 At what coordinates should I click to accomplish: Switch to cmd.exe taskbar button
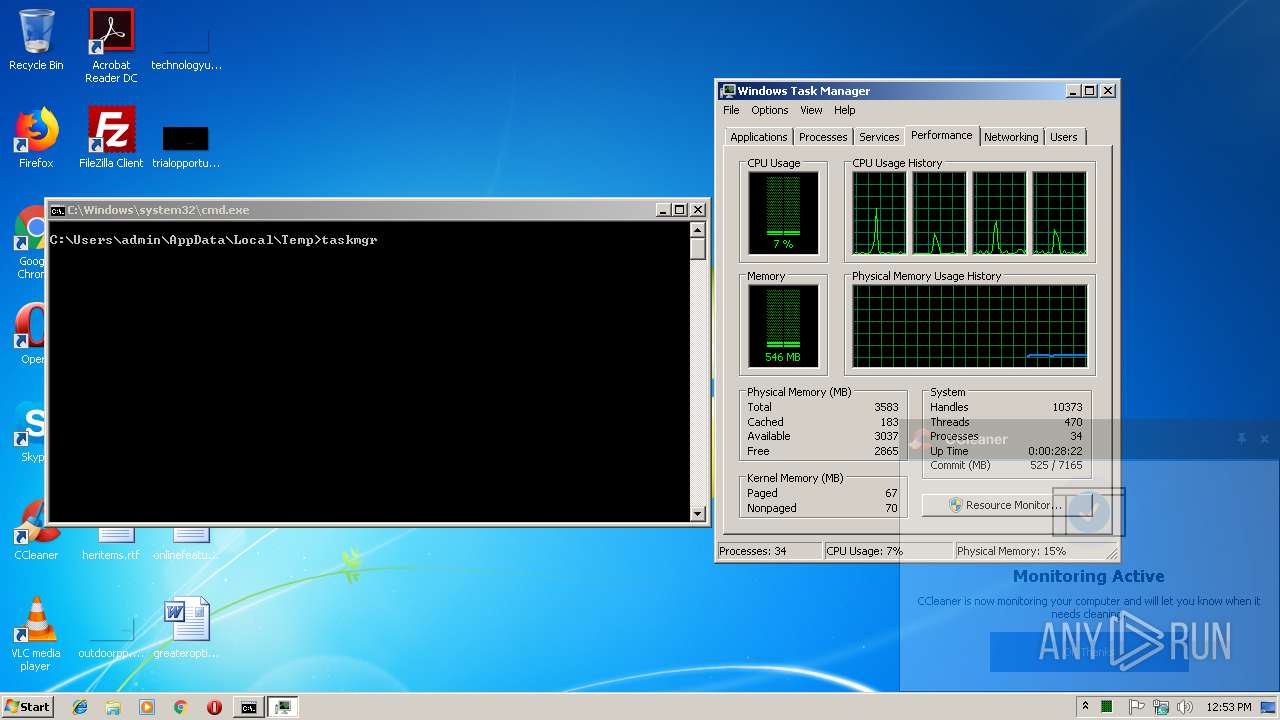248,707
